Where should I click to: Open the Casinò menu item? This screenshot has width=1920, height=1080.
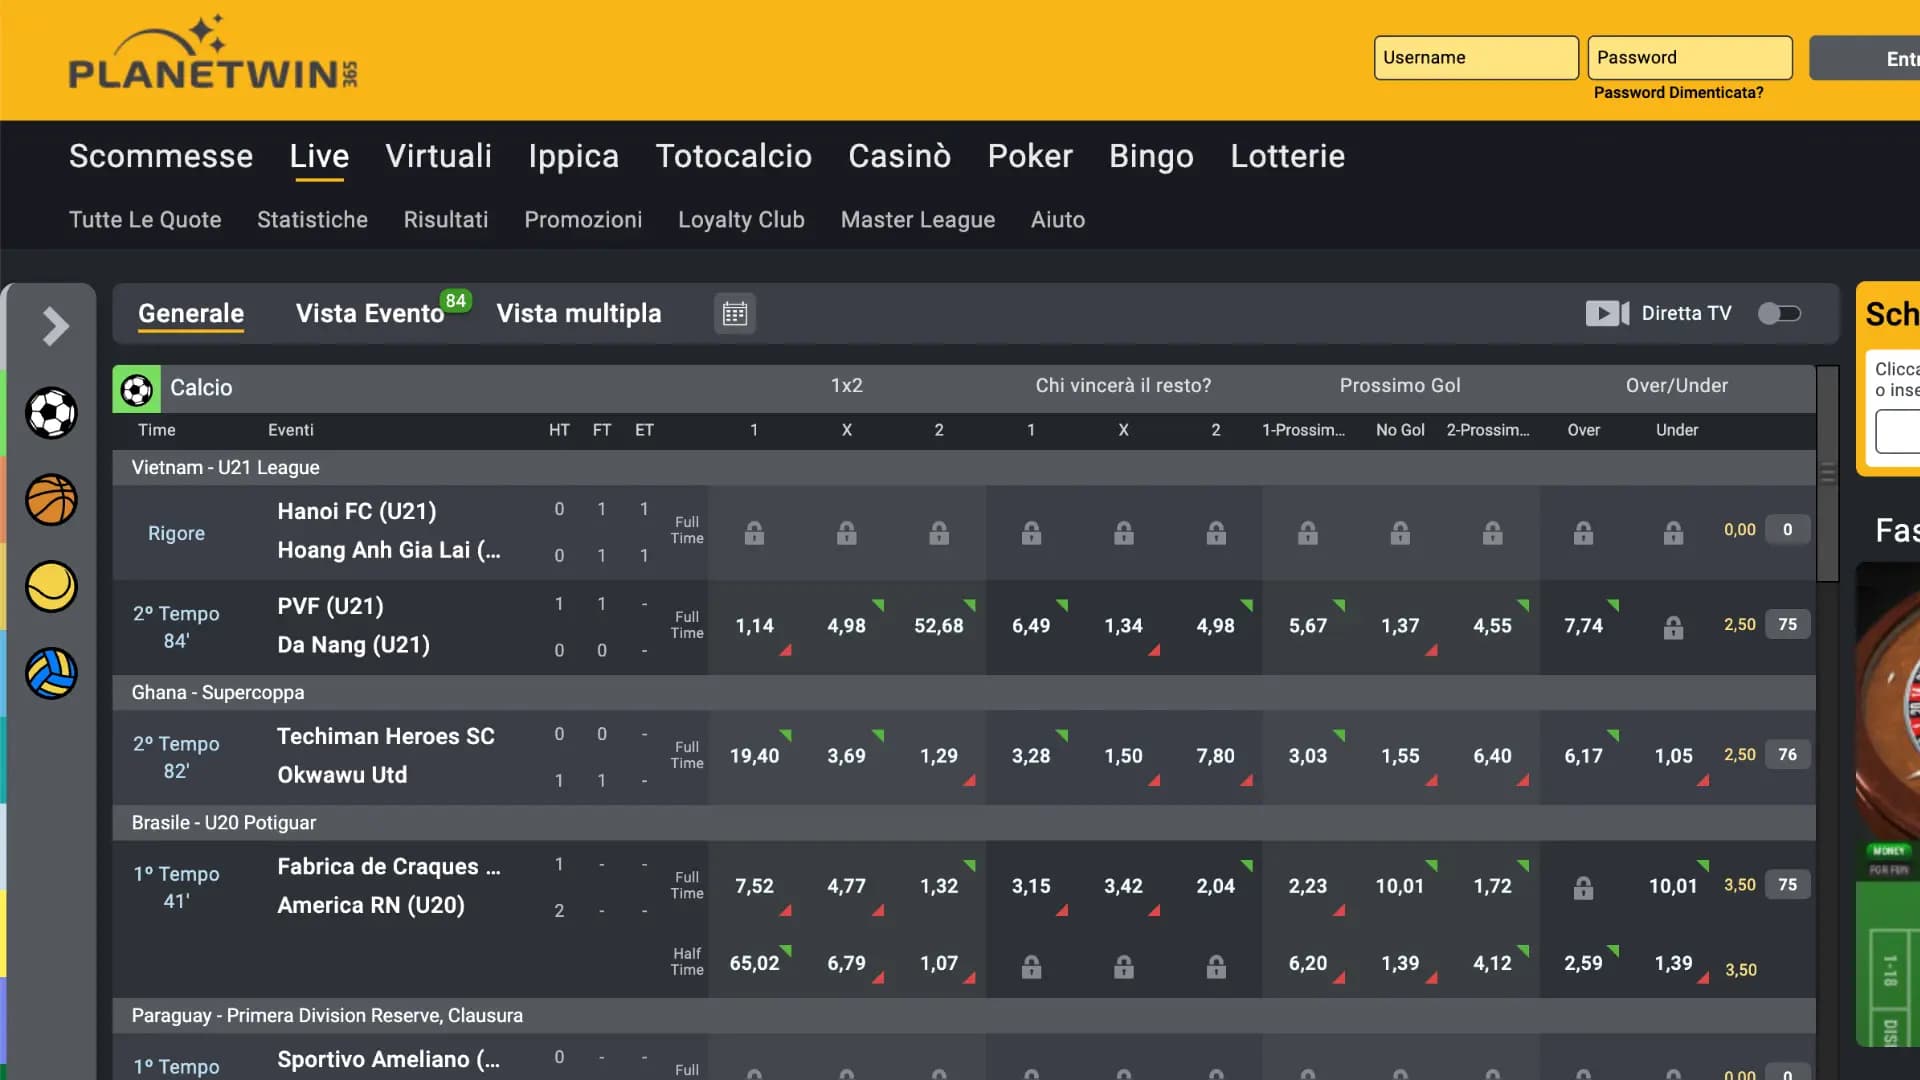(899, 156)
